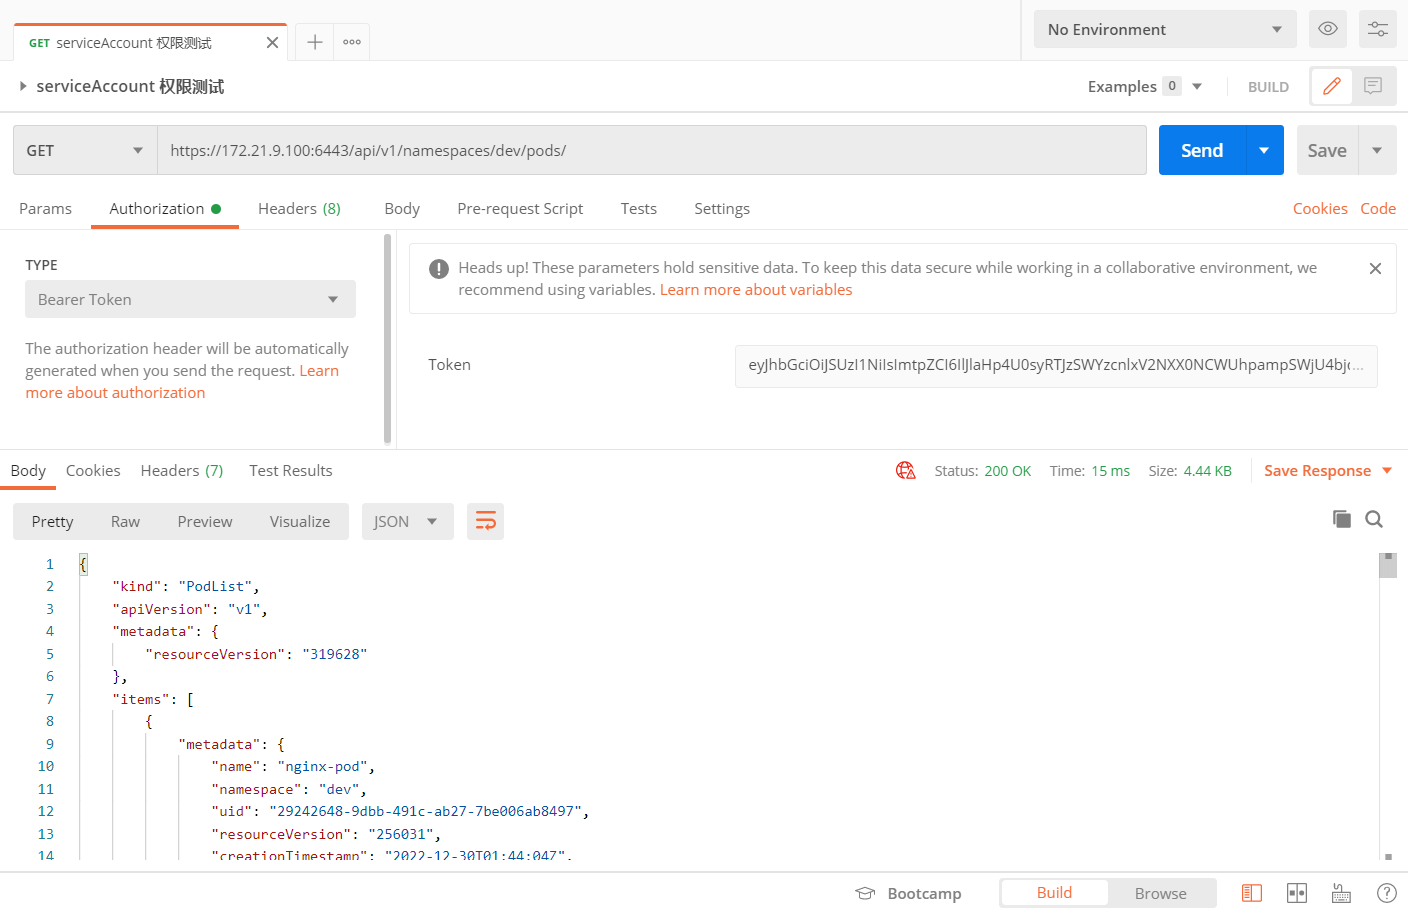Click the network globe icon near Status
1408x911 pixels.
[906, 471]
